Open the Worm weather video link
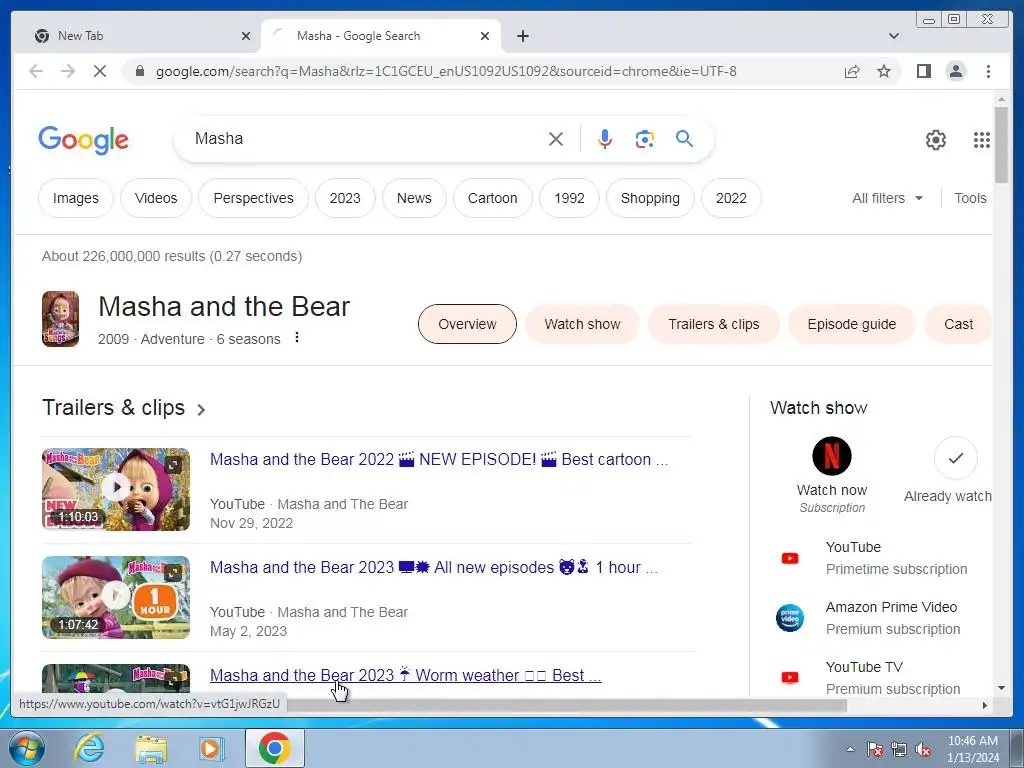Viewport: 1024px width, 768px height. [x=405, y=675]
